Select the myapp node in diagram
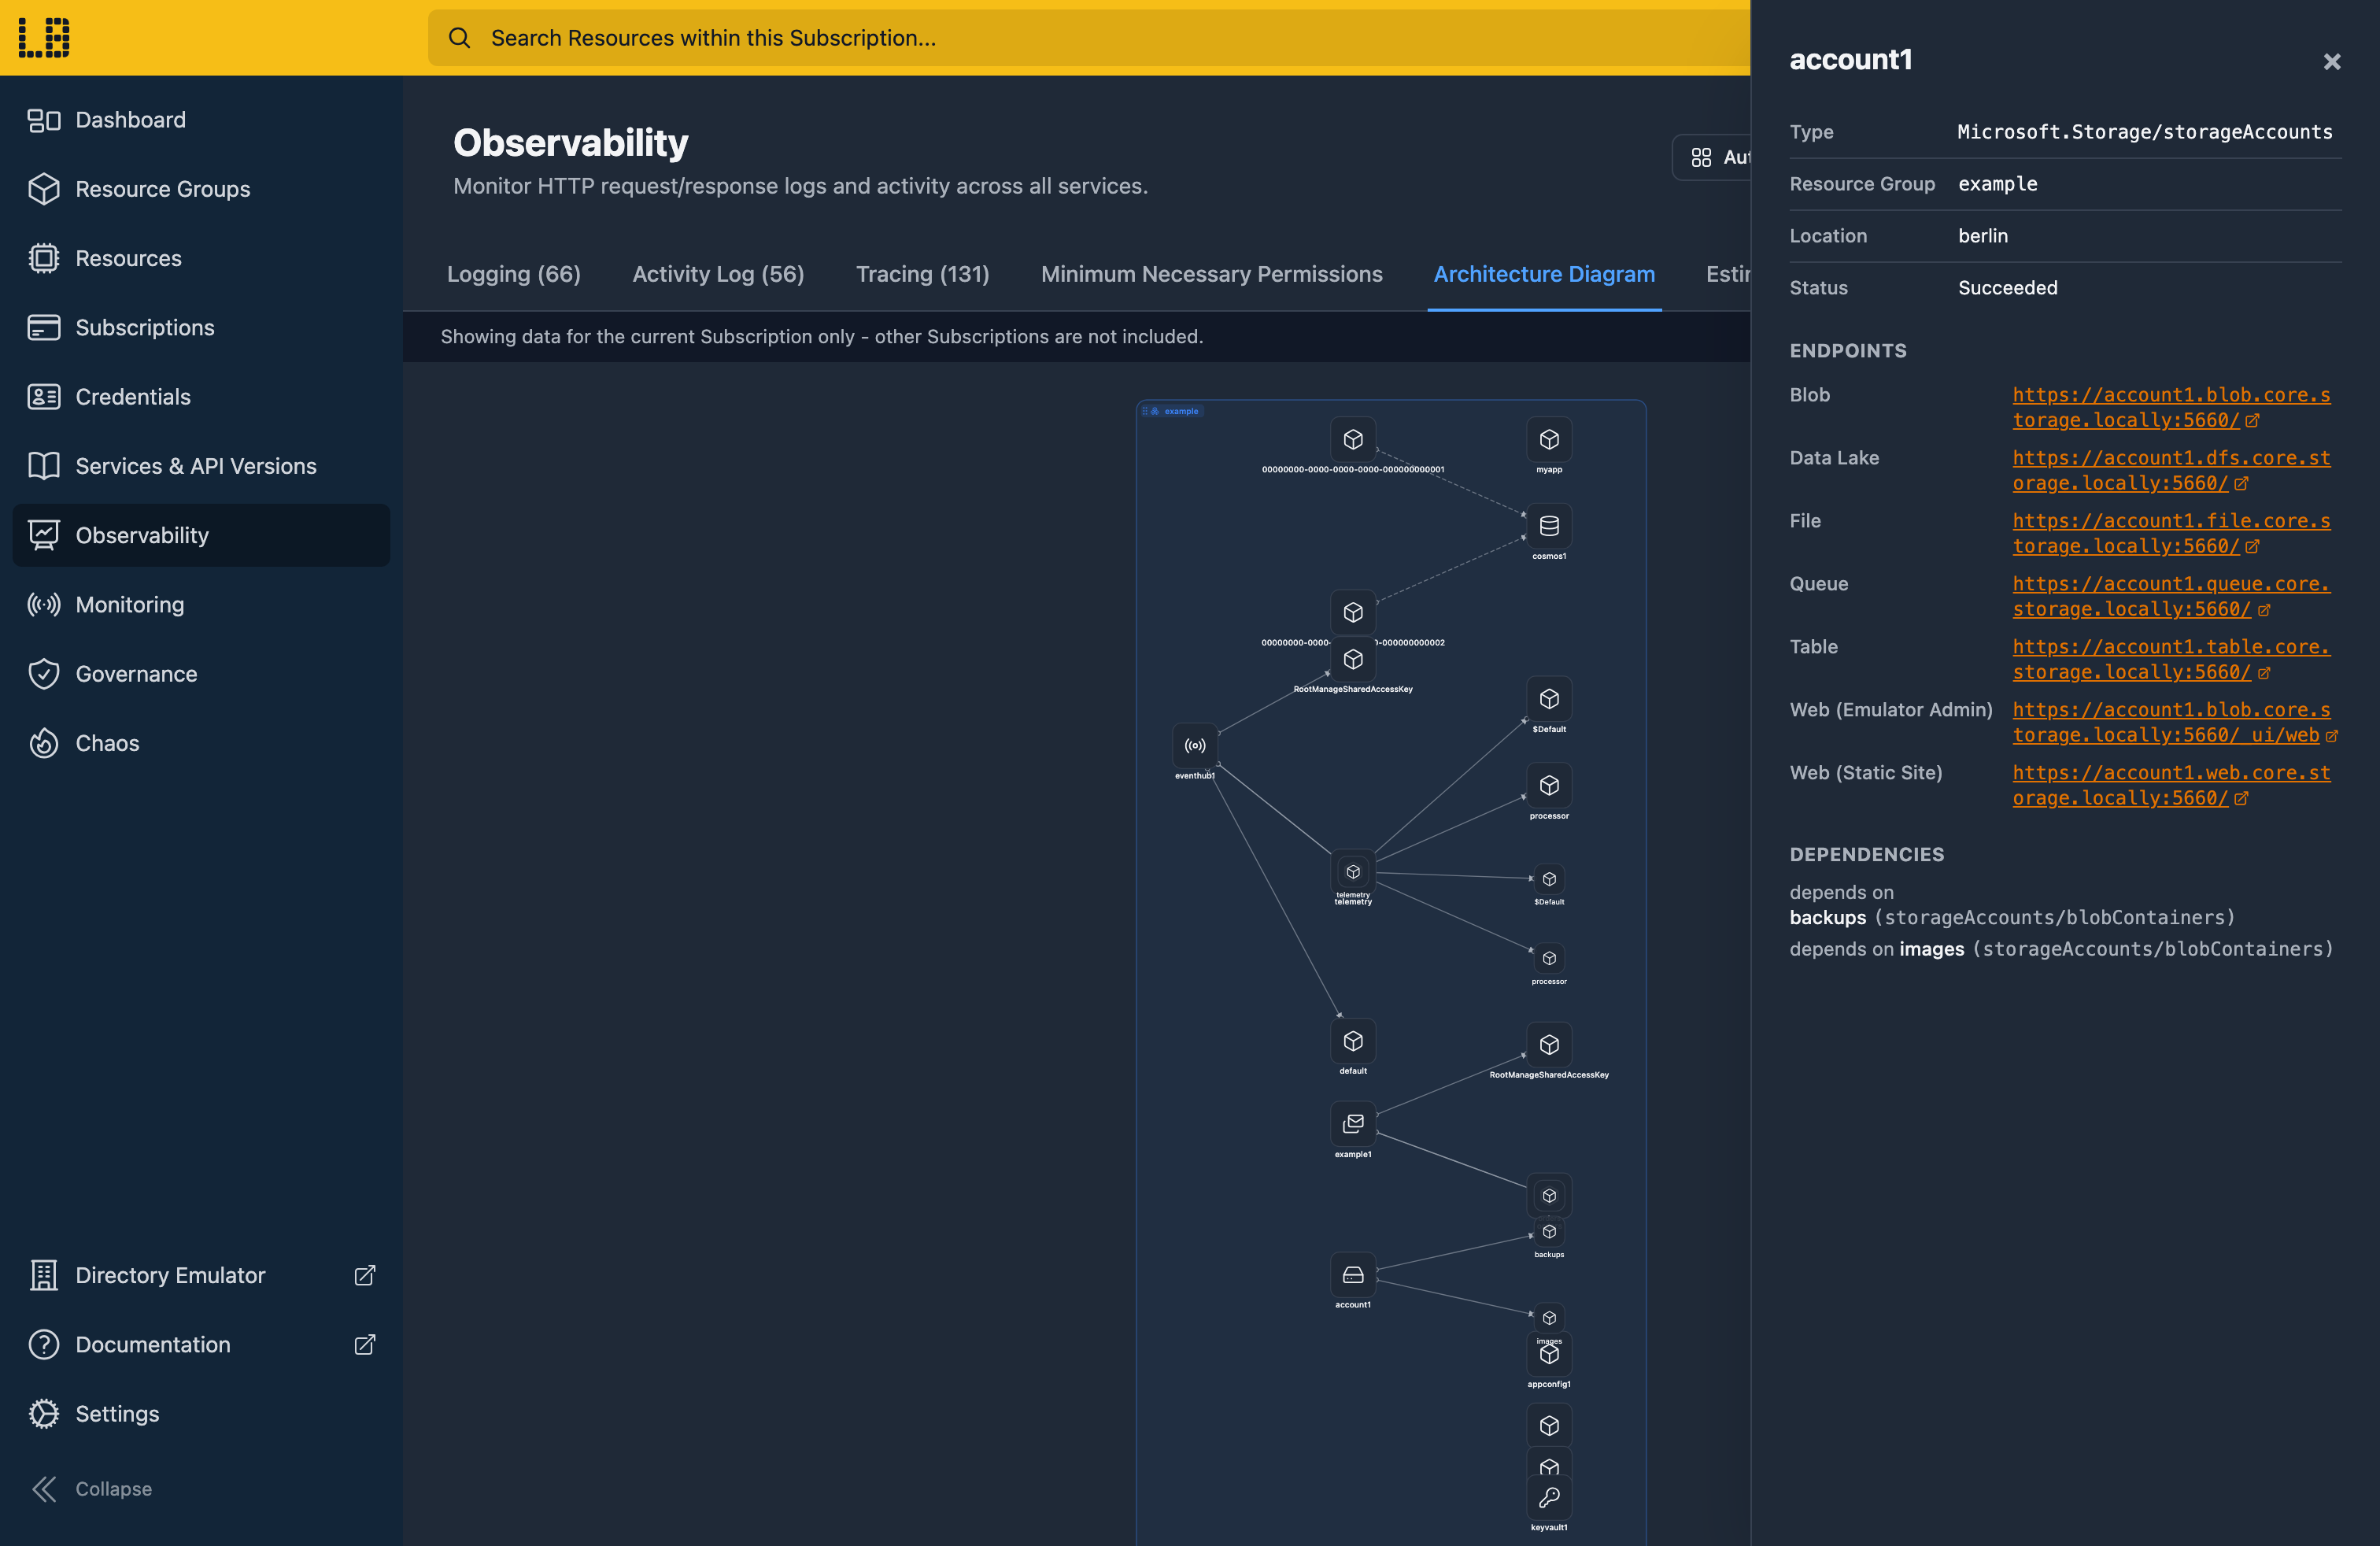2380x1546 pixels. coord(1549,440)
